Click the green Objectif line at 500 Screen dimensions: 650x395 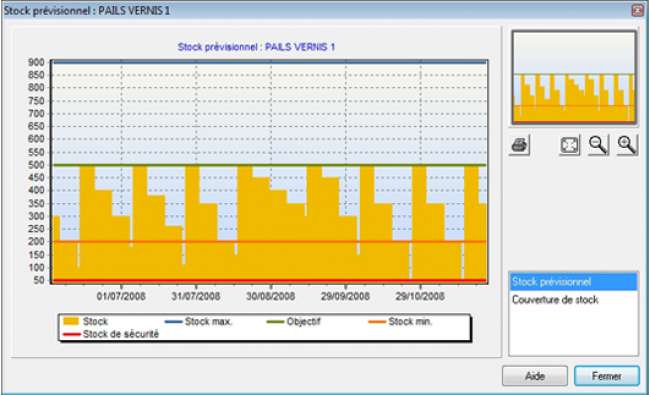click(269, 165)
